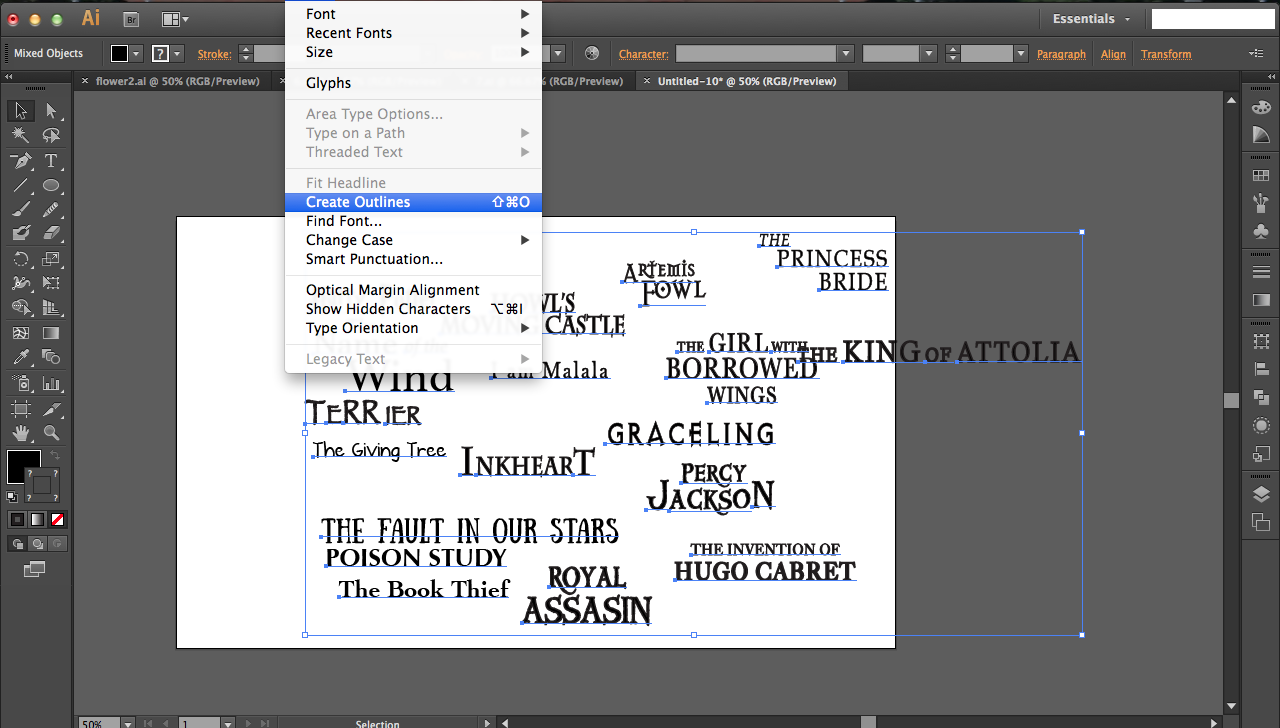The width and height of the screenshot is (1280, 728).
Task: Open the Layers panel icon
Action: tap(1261, 495)
